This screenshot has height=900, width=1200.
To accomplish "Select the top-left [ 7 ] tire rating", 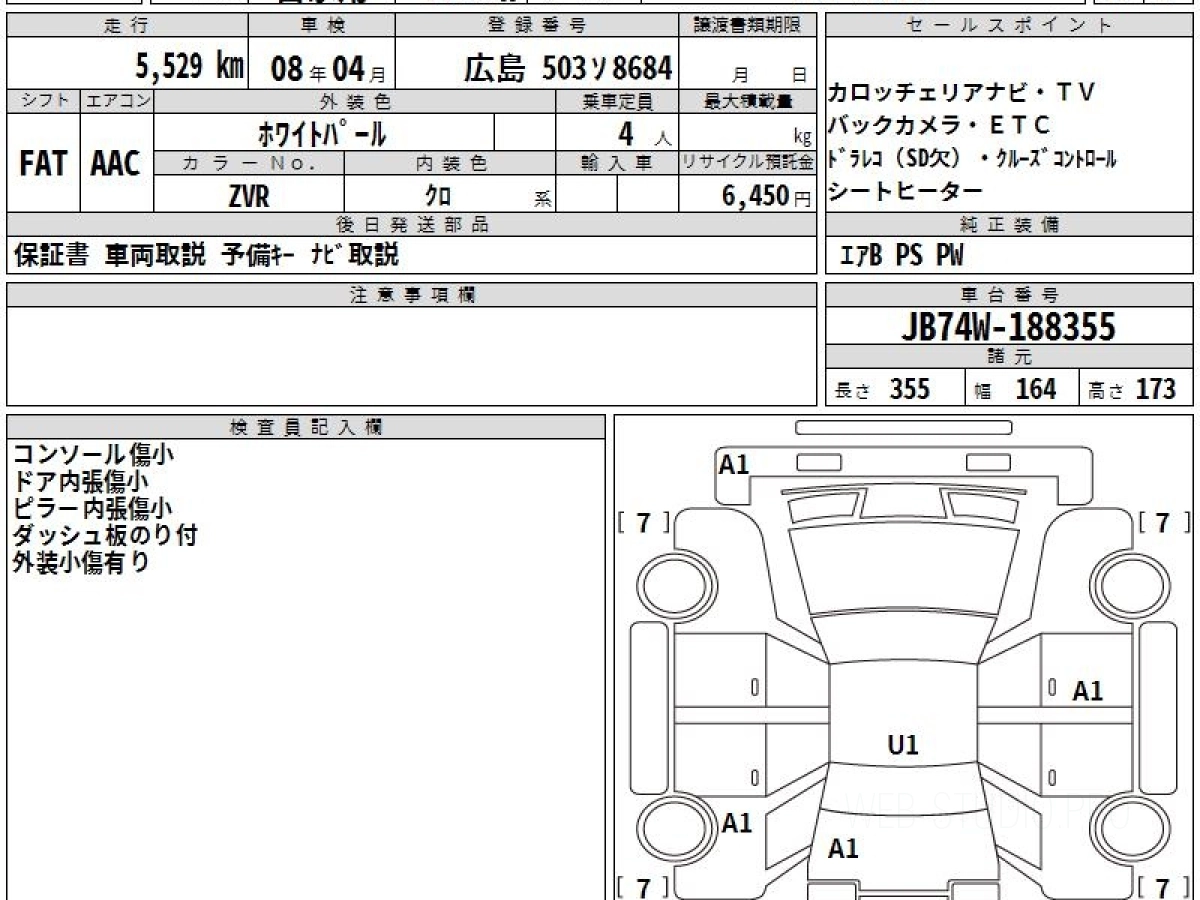I will [x=643, y=522].
